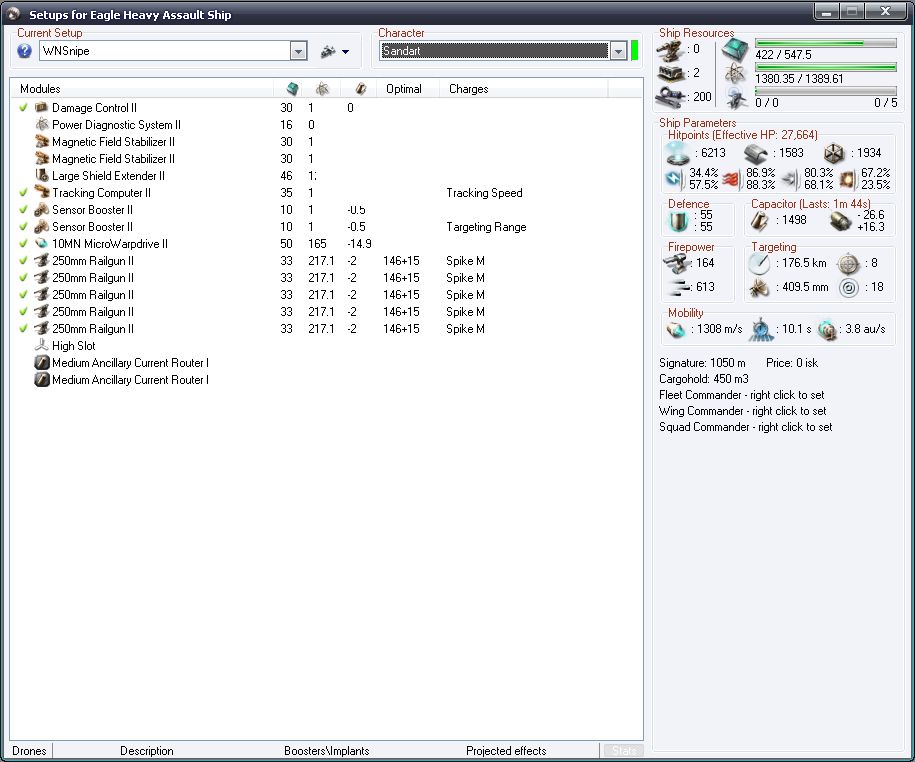Click the CPU column header icon
915x762 pixels.
click(x=292, y=89)
